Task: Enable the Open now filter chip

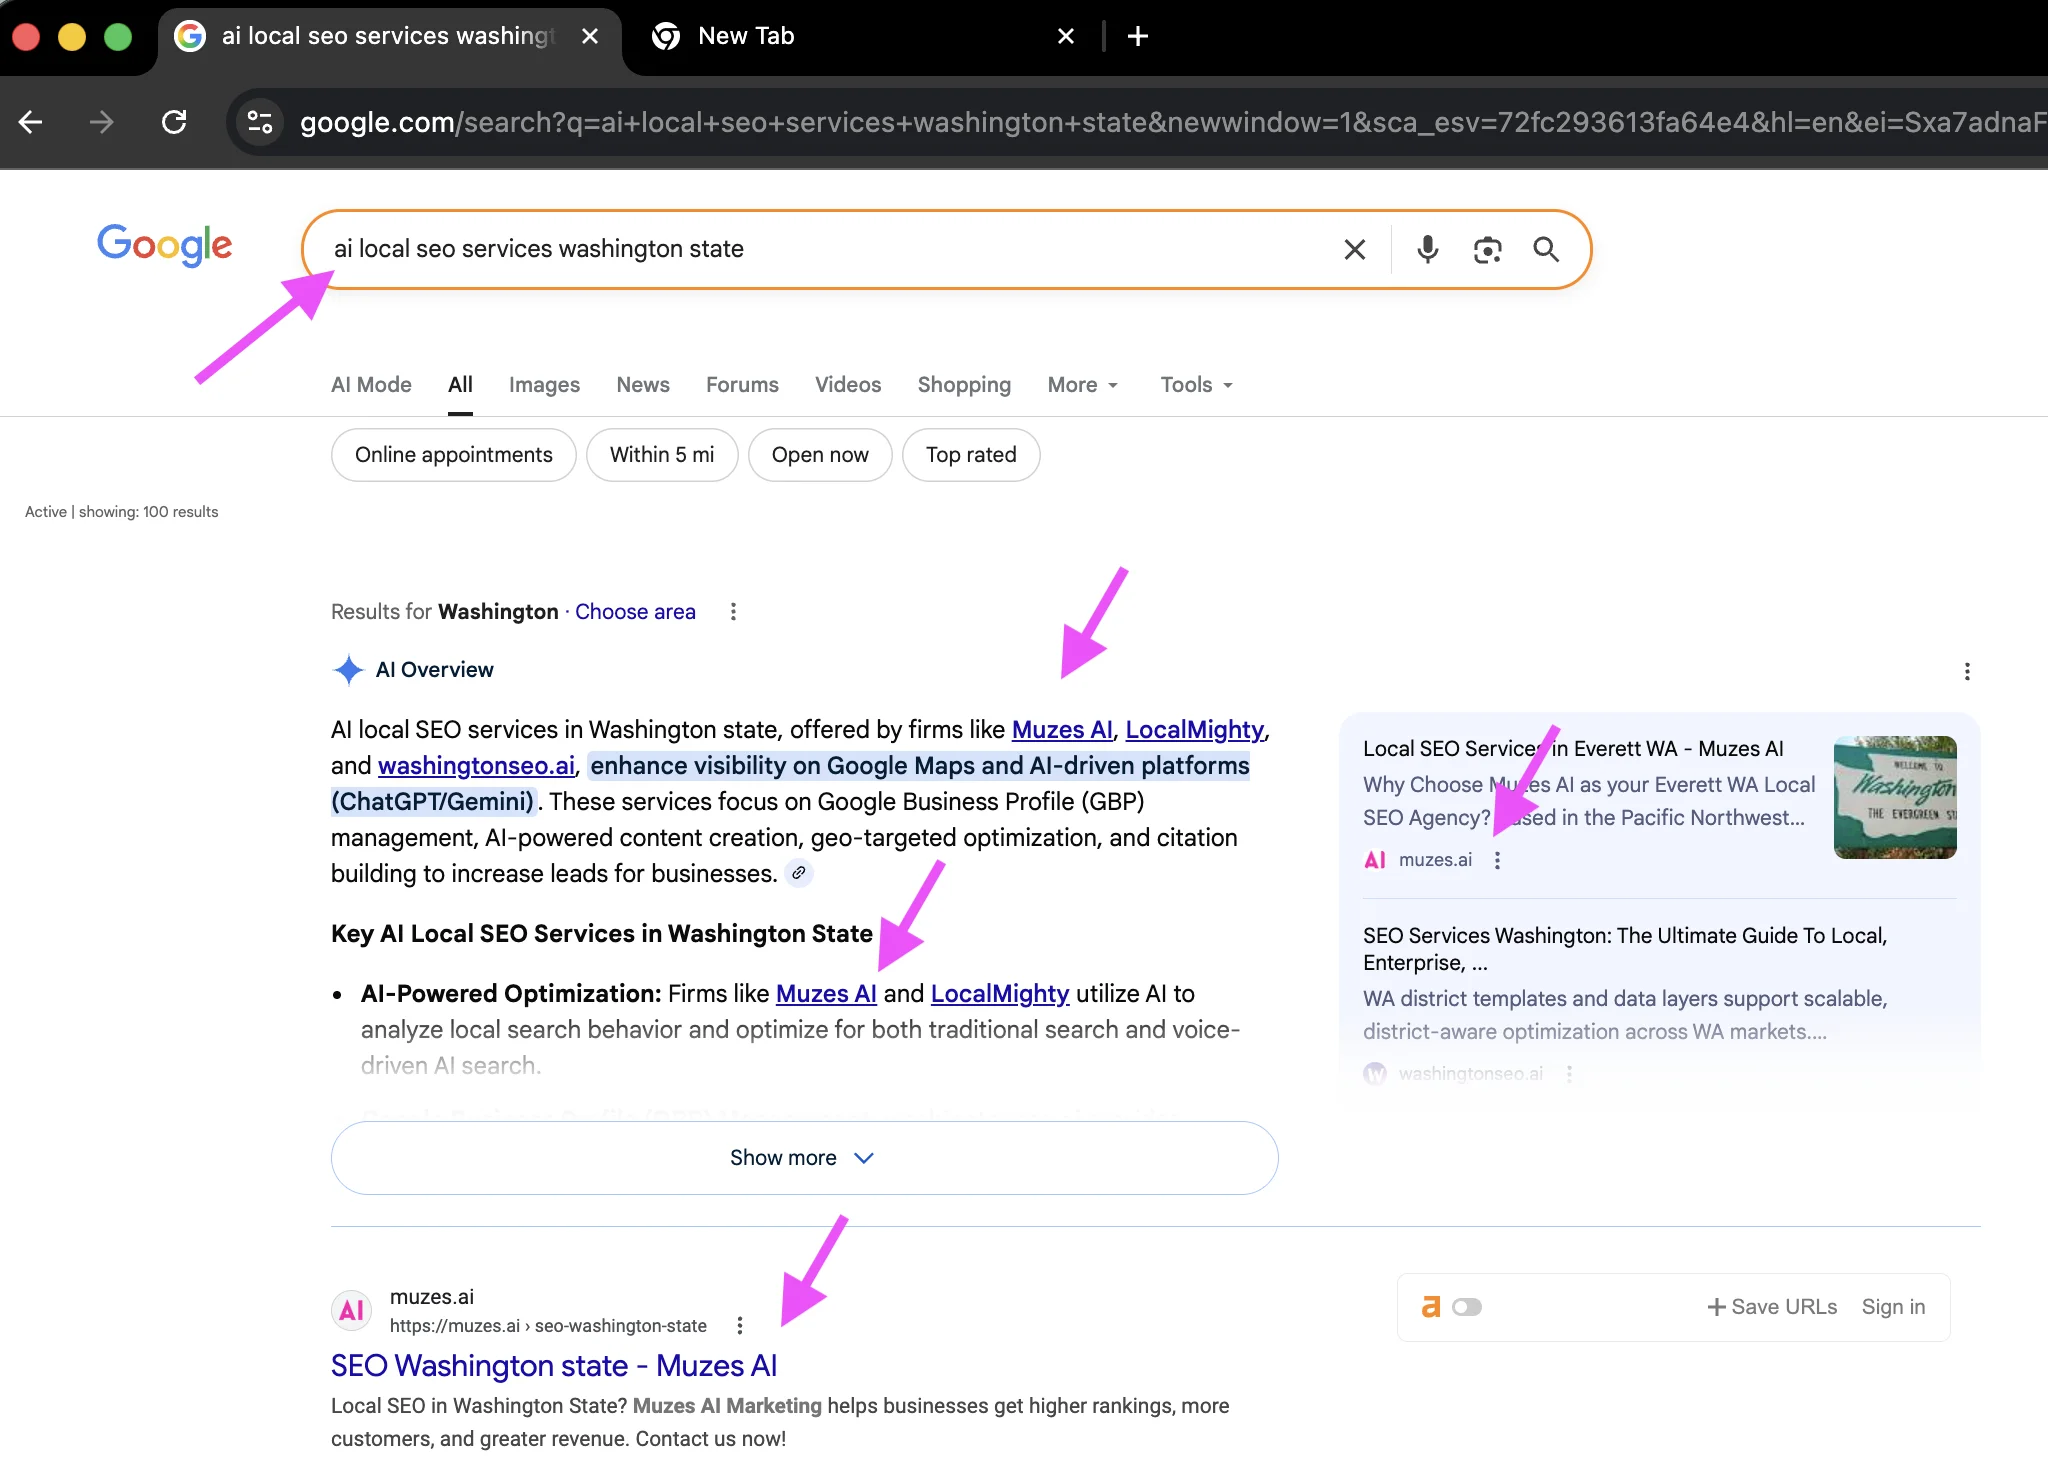Action: tap(819, 455)
